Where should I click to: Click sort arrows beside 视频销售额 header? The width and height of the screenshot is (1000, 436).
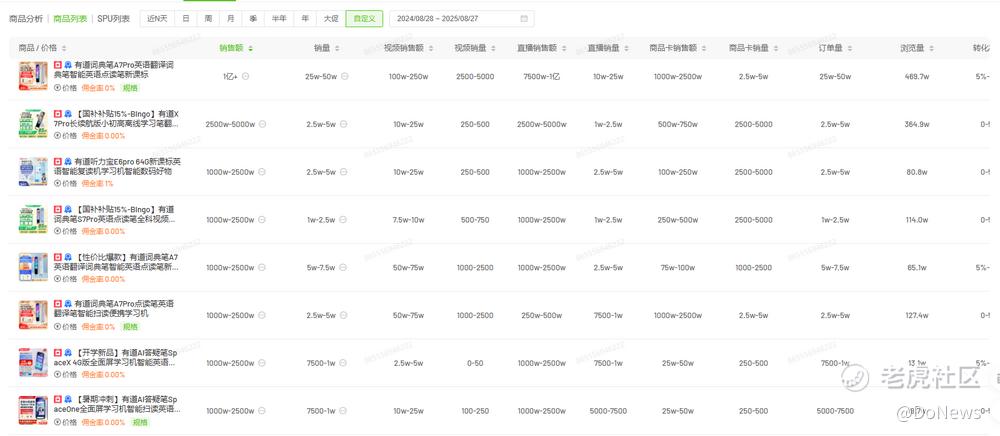(431, 48)
